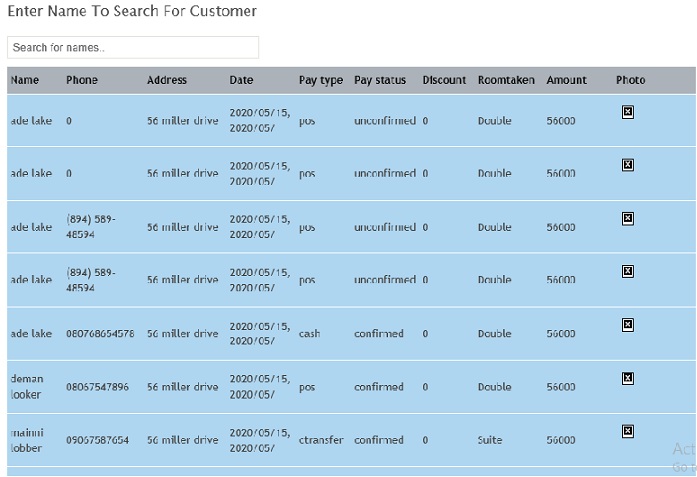Select phone number 09067587654 cell
The height and width of the screenshot is (477, 697).
tap(97, 440)
